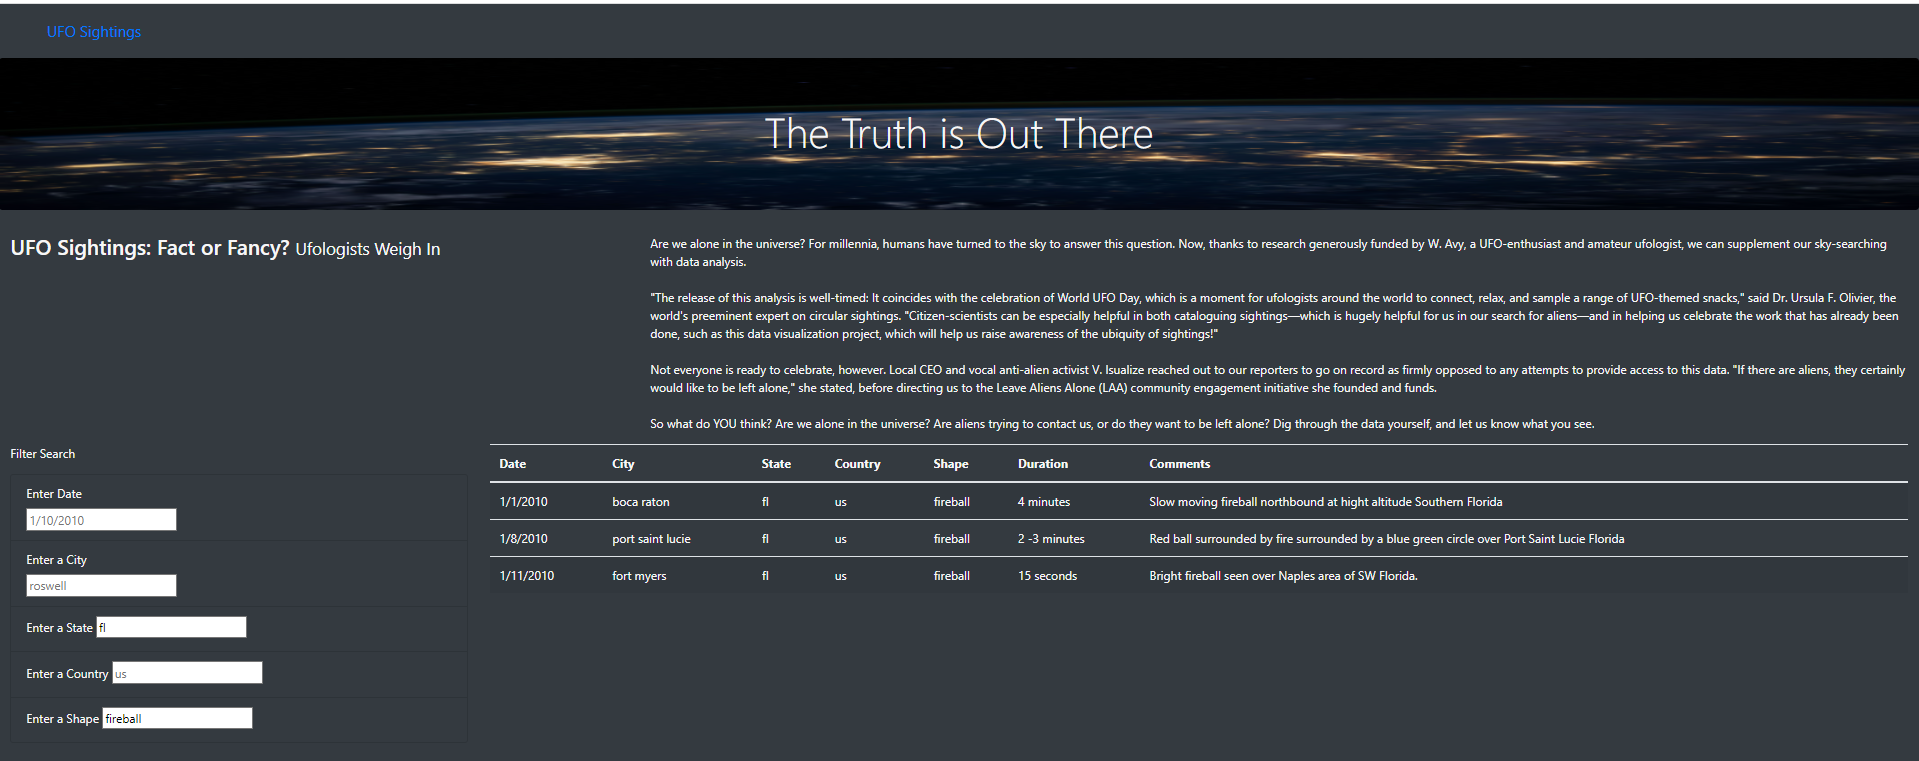The image size is (1919, 761).
Task: Click the port saint lucie city cell
Action: [x=651, y=539]
